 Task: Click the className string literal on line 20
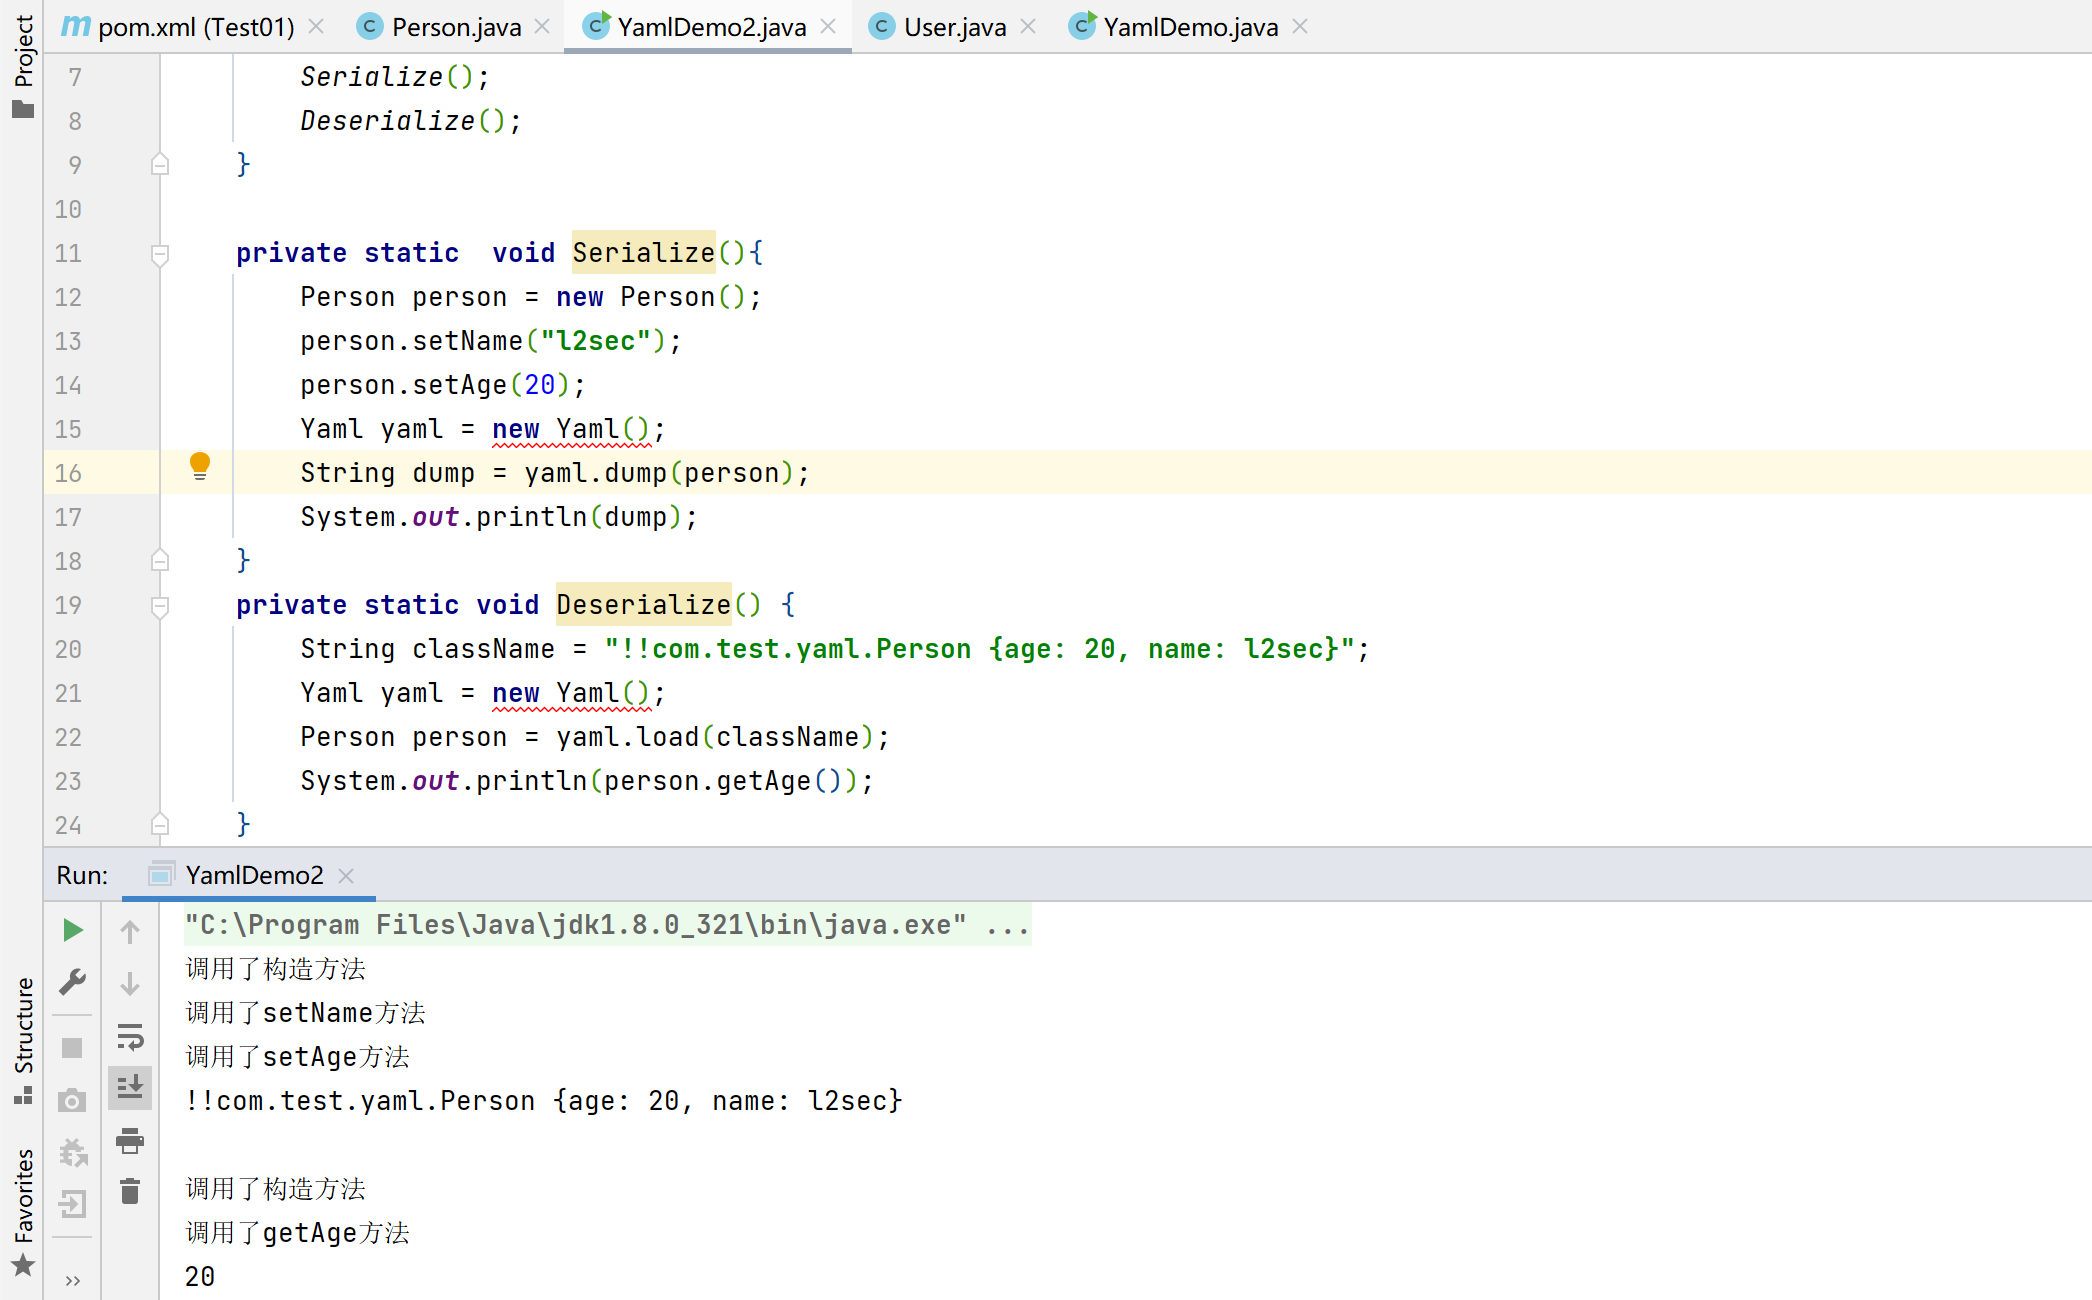point(980,649)
